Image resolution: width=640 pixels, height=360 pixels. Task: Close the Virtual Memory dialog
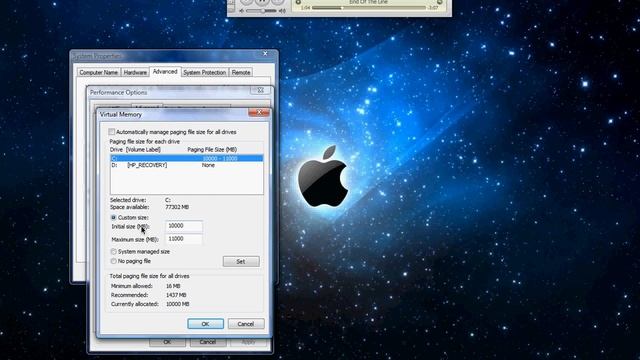coord(259,112)
